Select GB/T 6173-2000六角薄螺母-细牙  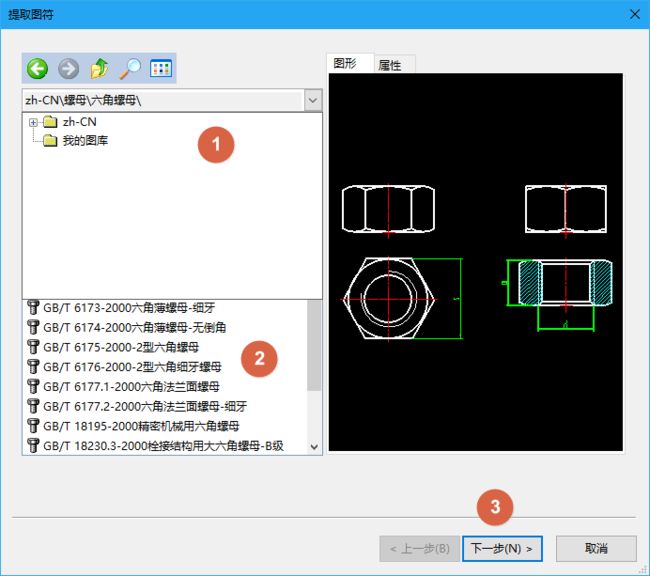pos(129,308)
